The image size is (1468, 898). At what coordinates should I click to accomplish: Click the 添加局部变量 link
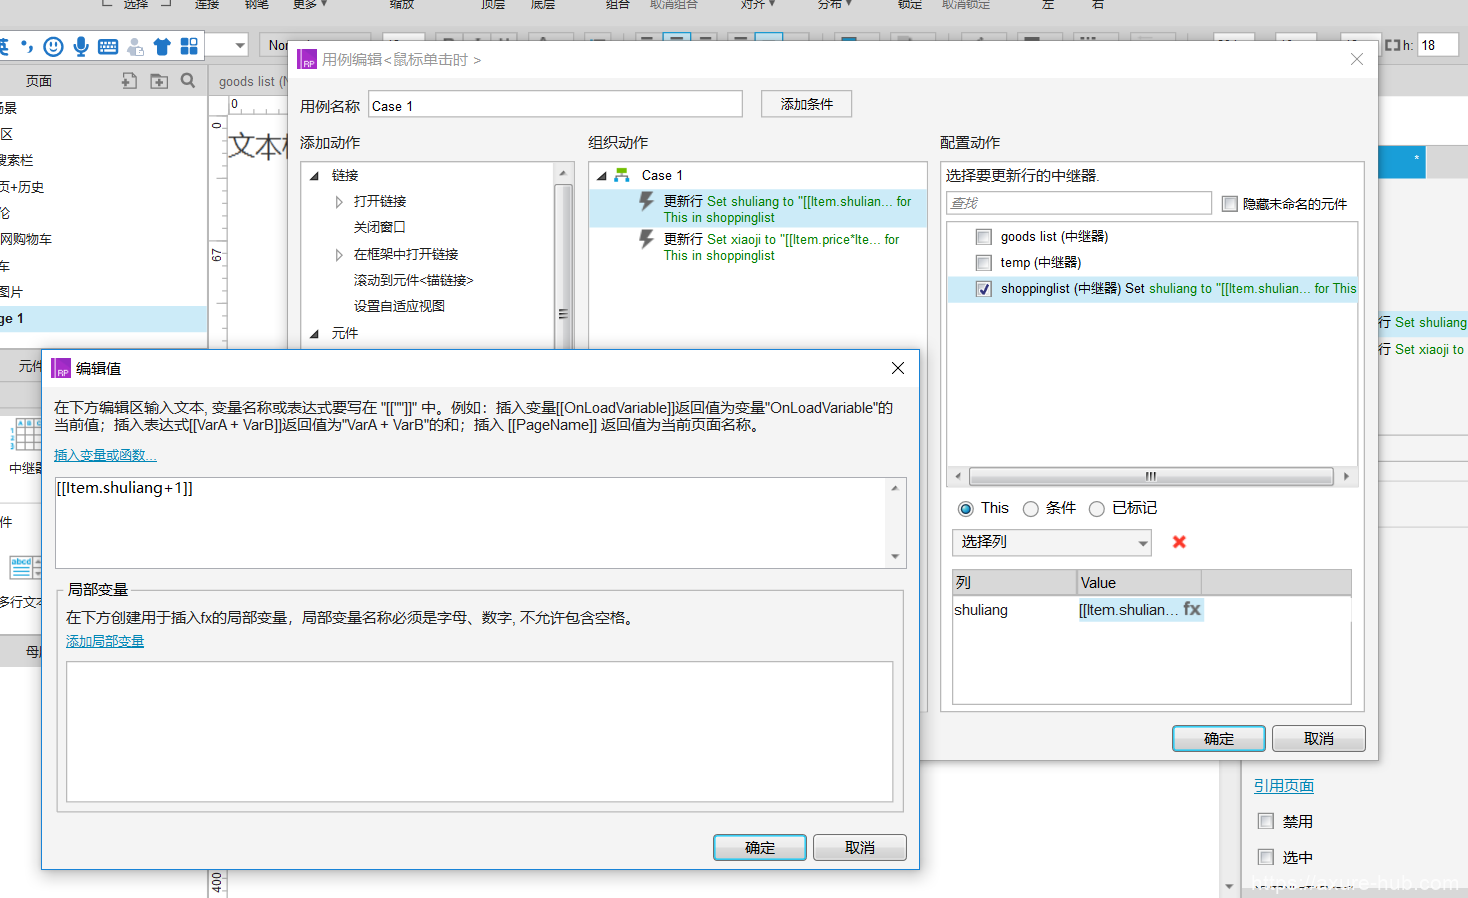(105, 641)
